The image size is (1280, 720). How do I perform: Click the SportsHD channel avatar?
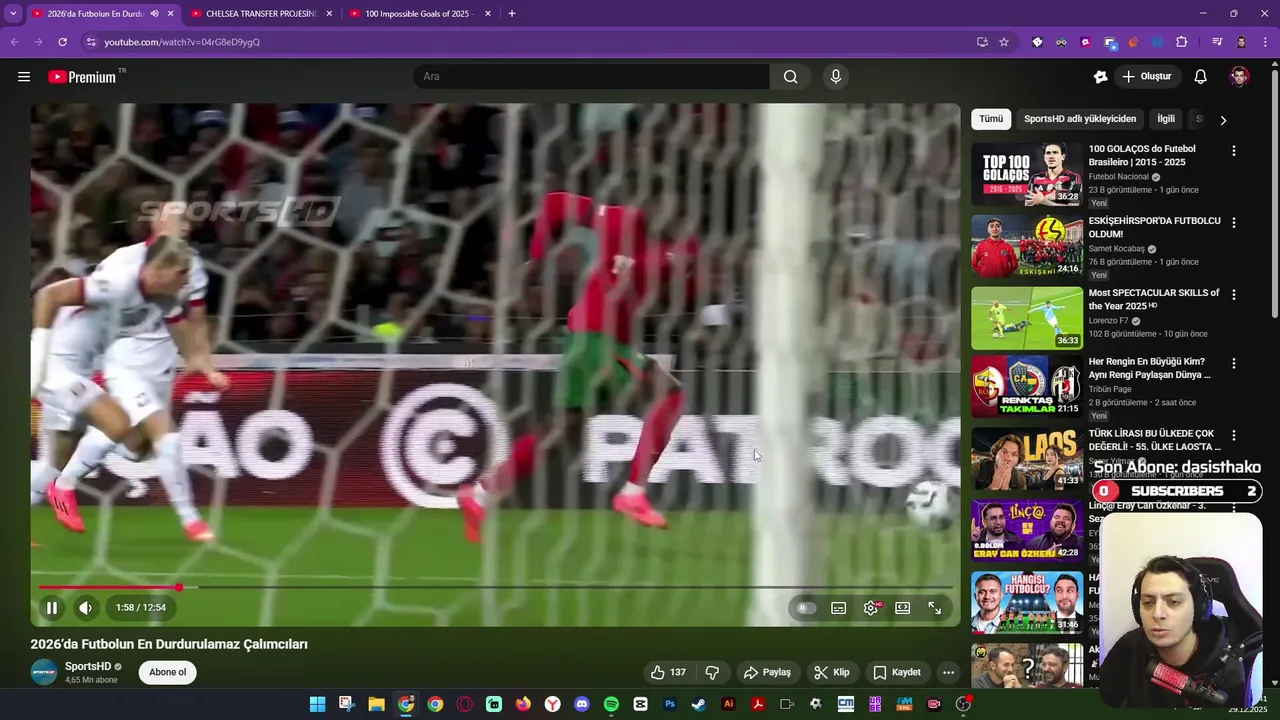click(x=44, y=672)
